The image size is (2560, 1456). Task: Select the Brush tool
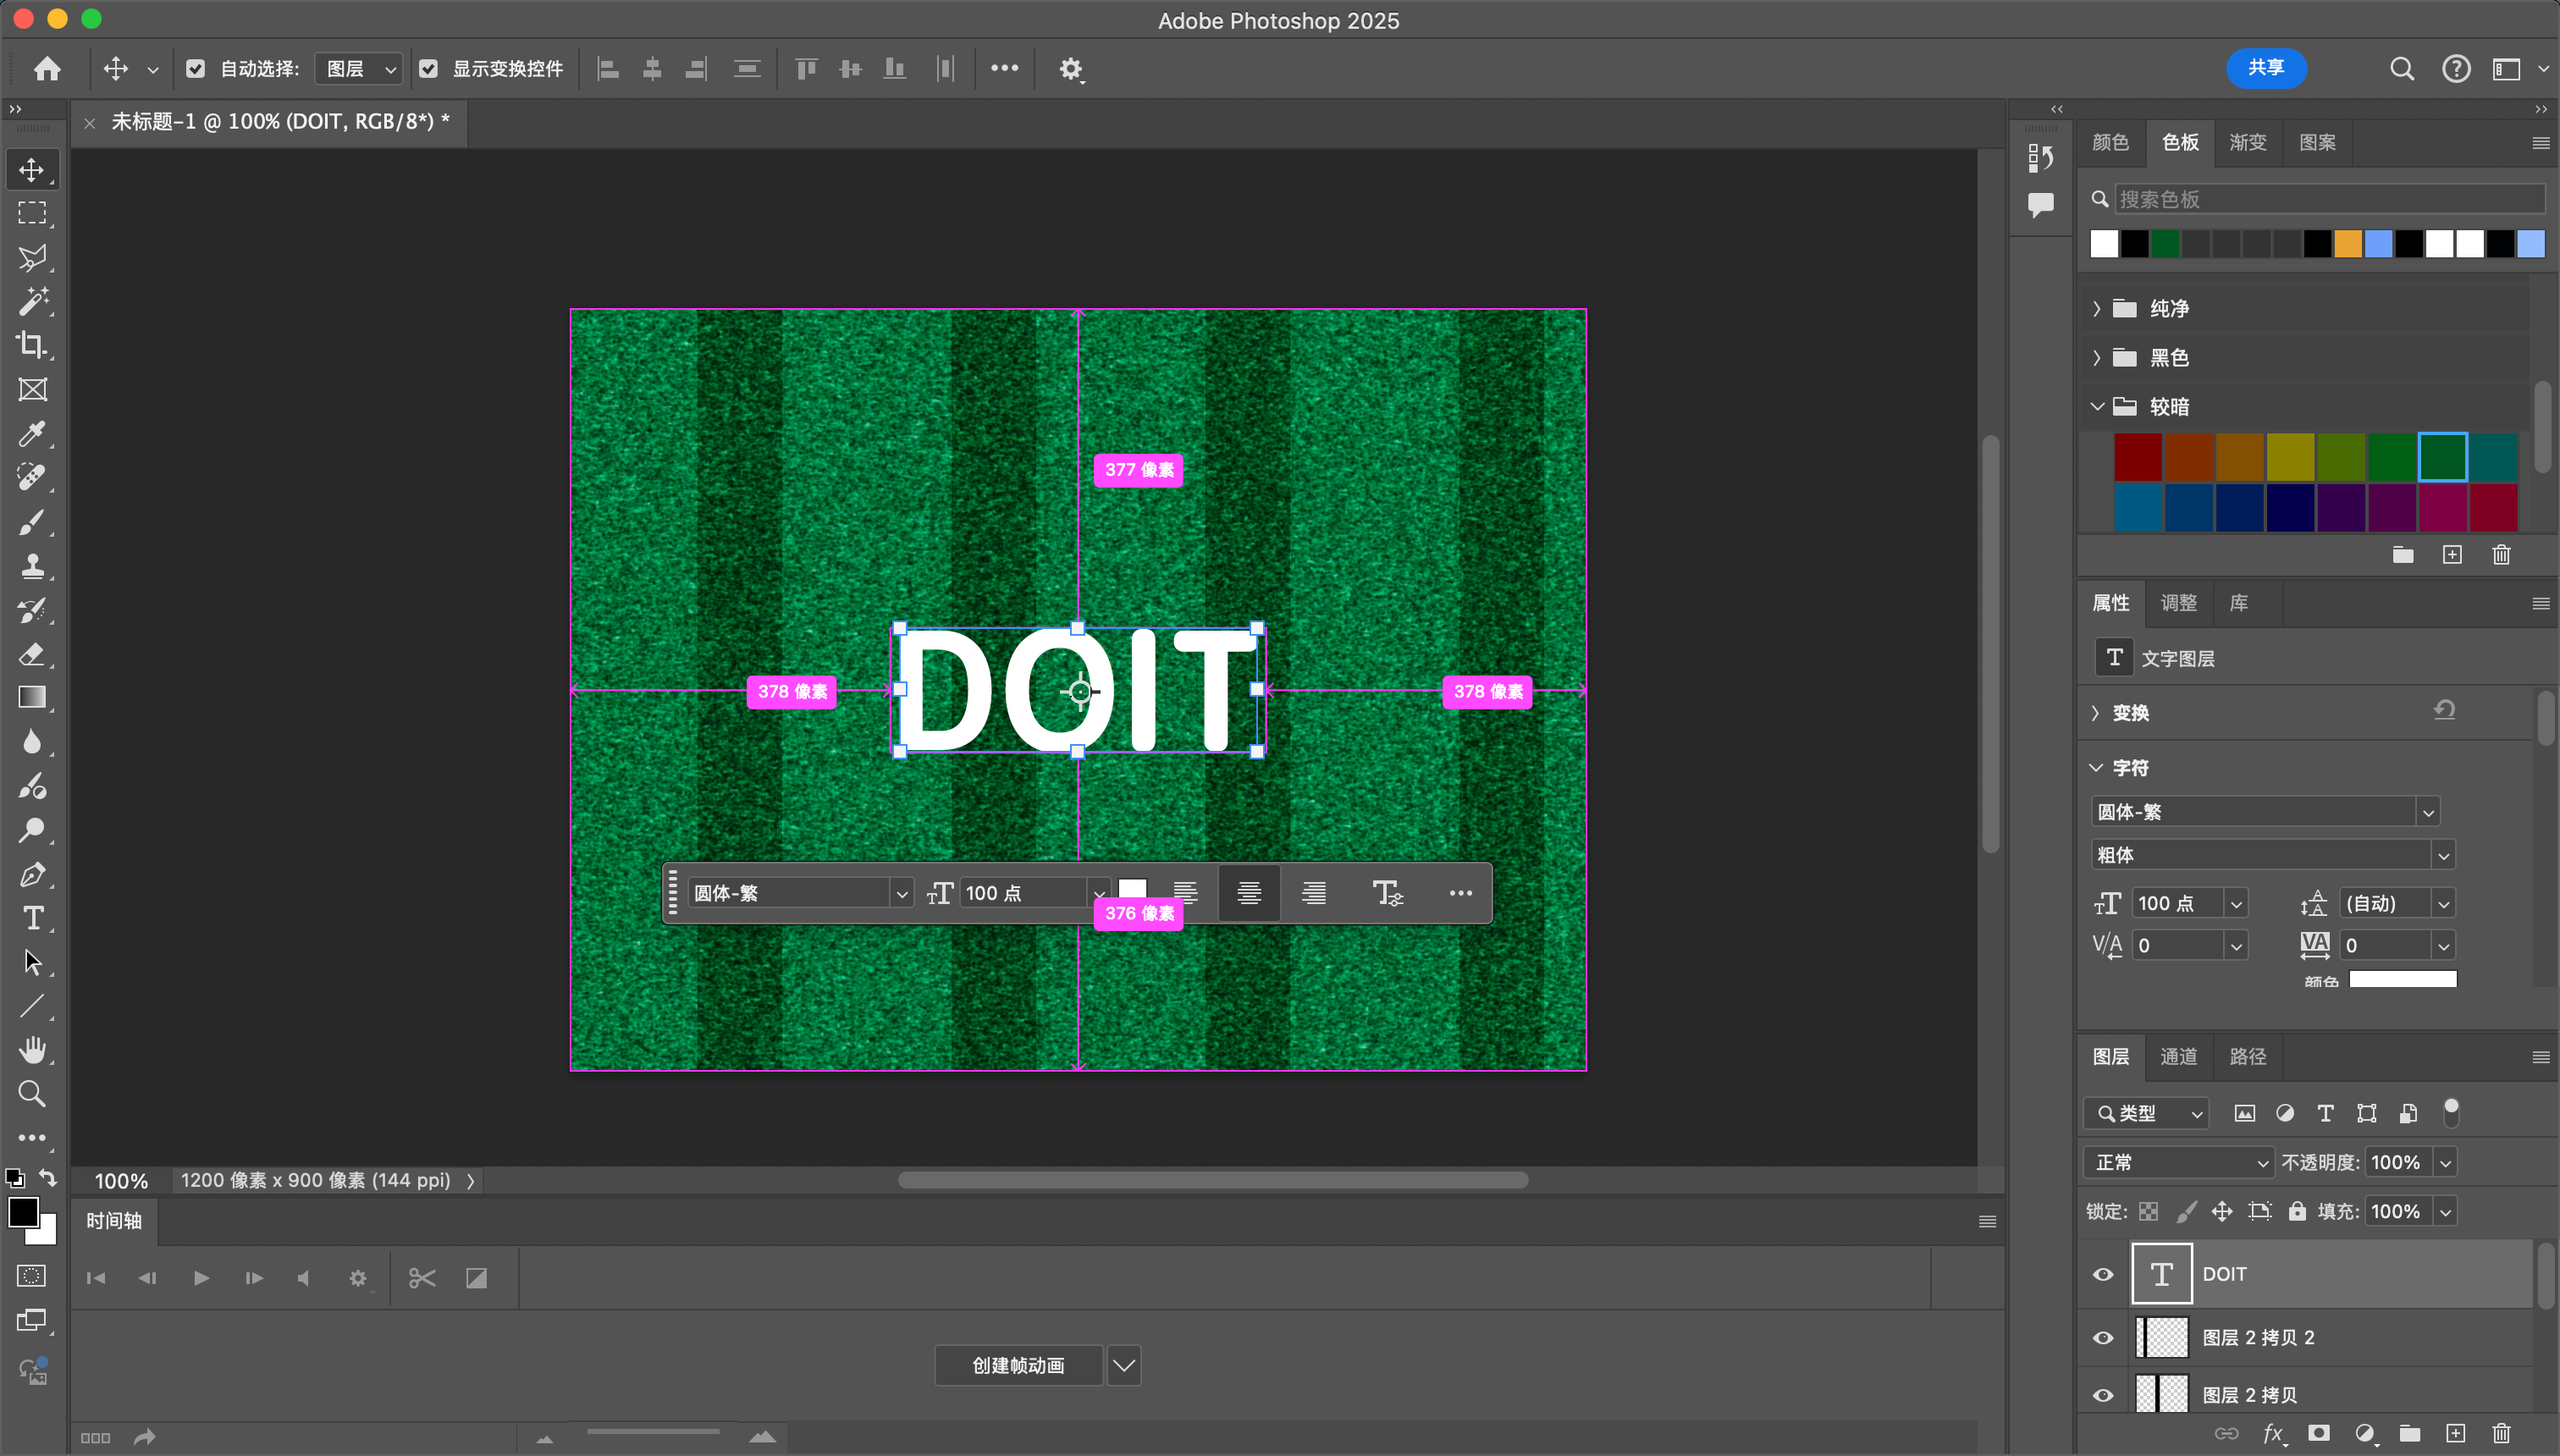(32, 521)
